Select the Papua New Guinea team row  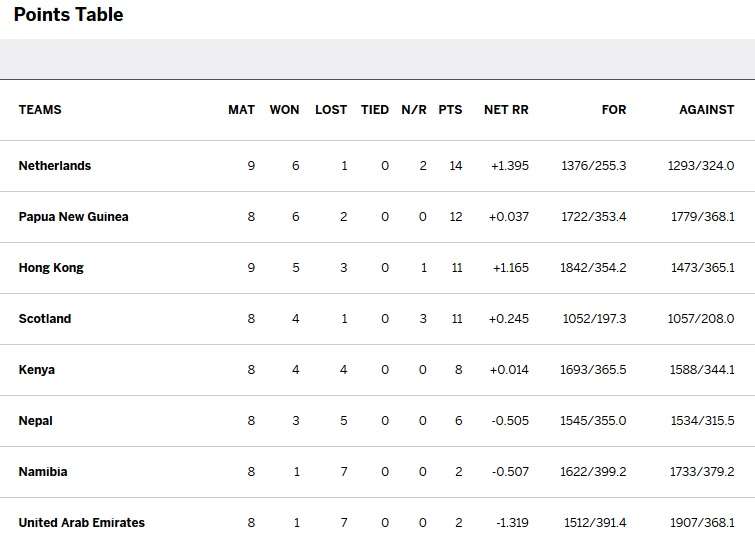point(73,217)
